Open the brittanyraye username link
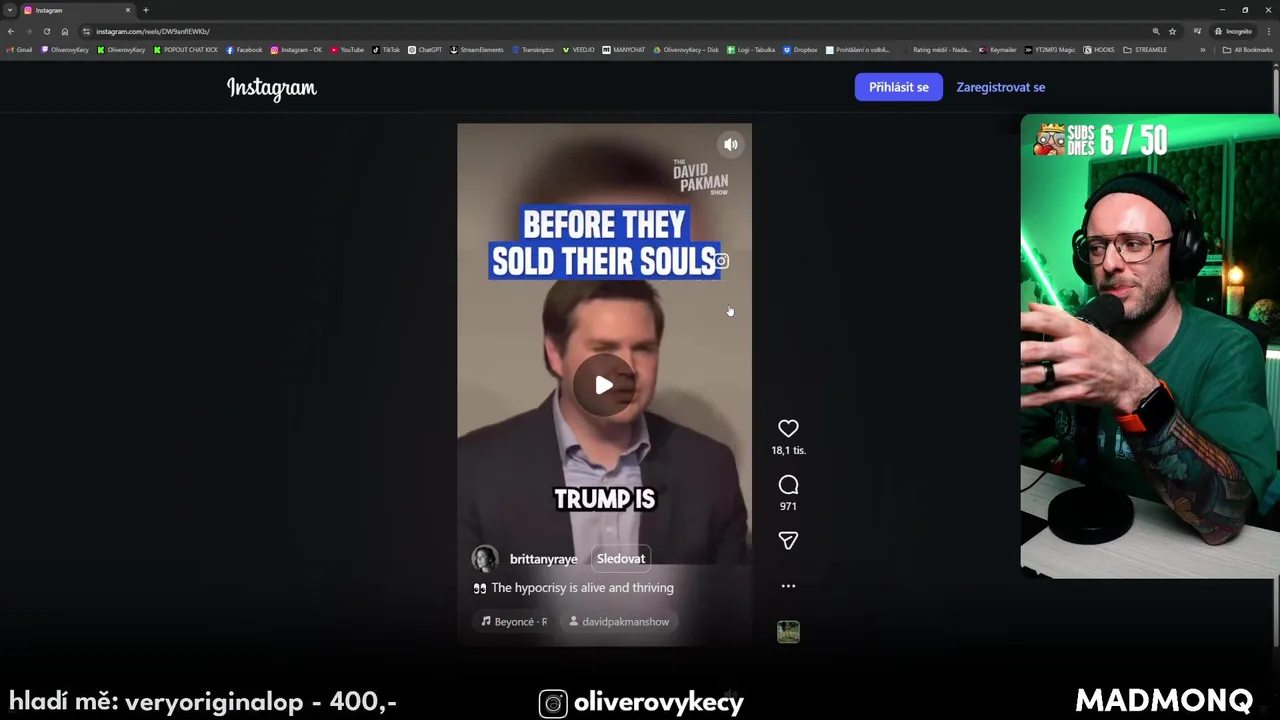 pos(543,559)
